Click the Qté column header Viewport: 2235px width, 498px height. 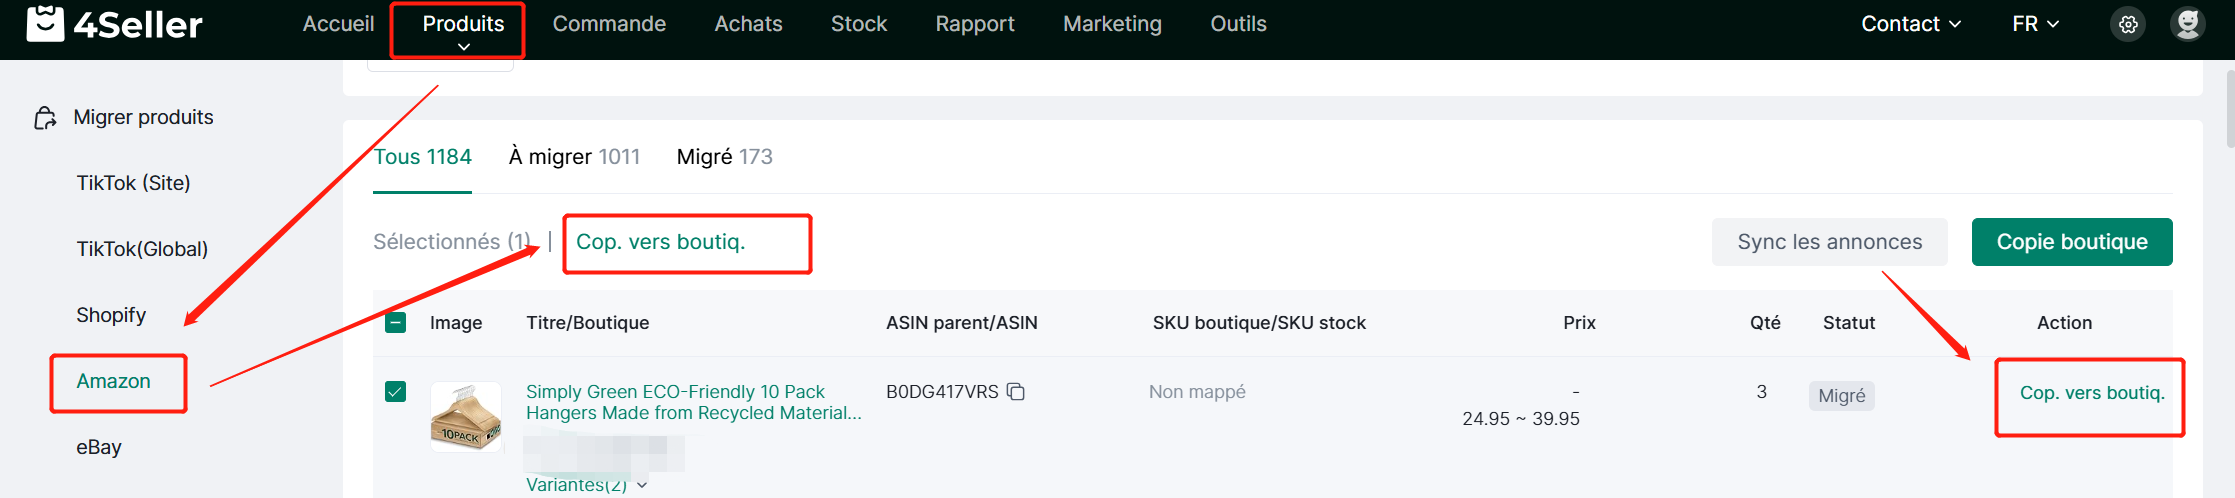1765,323
